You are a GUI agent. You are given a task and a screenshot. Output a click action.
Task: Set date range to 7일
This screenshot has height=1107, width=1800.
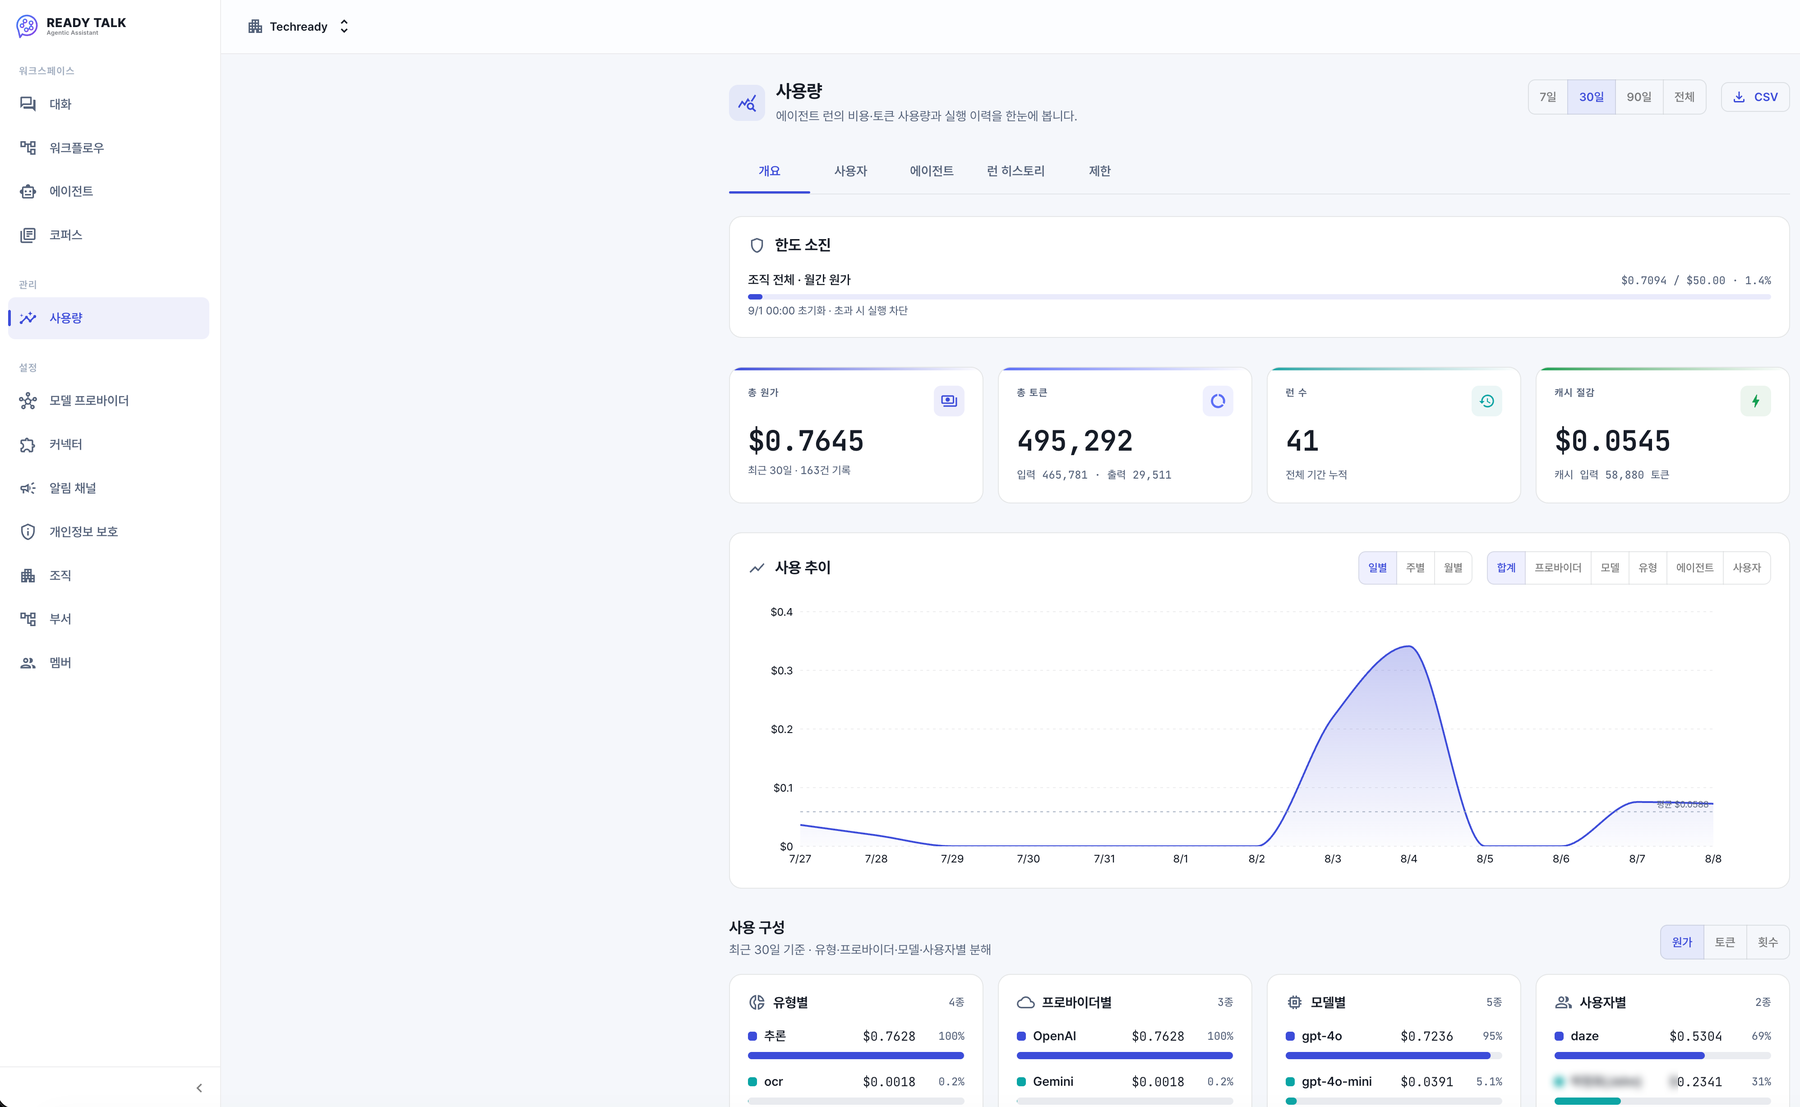point(1548,97)
